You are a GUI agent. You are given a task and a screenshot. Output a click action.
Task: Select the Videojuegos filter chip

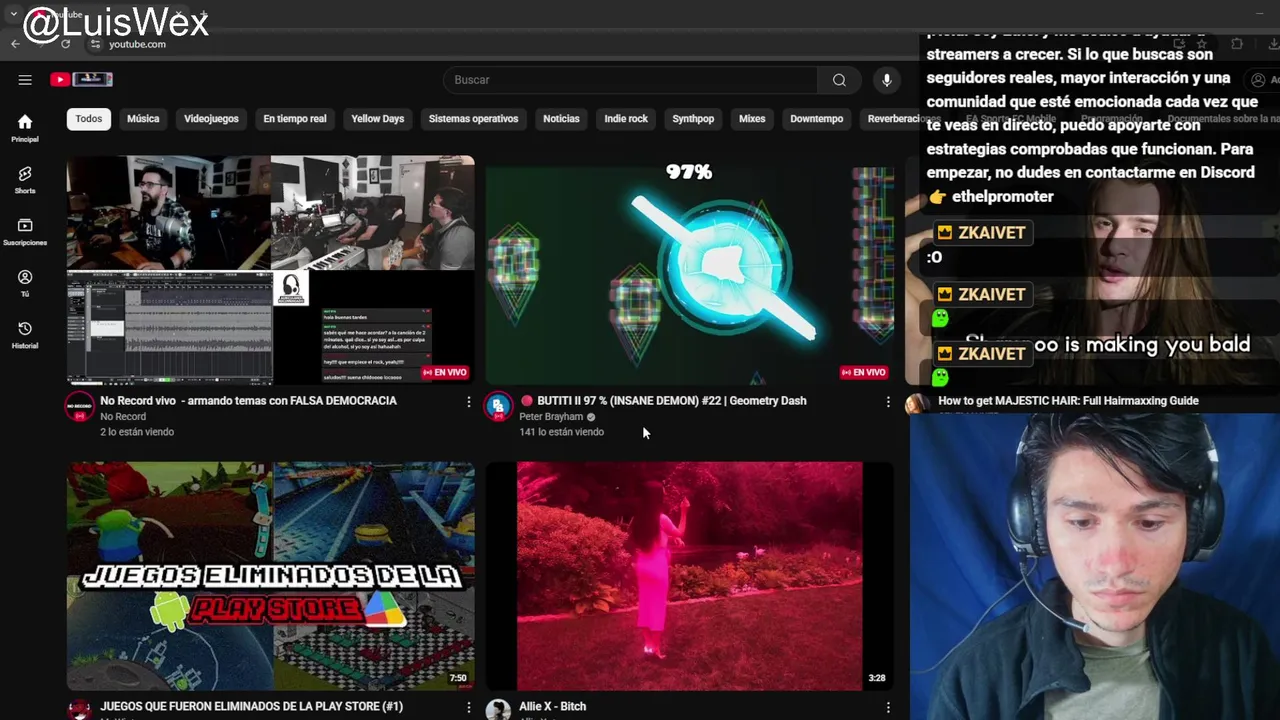(x=211, y=119)
